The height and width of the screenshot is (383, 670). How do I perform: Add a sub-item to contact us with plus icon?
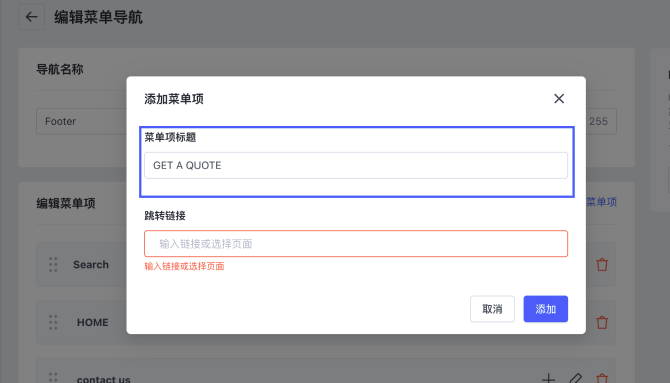point(549,378)
